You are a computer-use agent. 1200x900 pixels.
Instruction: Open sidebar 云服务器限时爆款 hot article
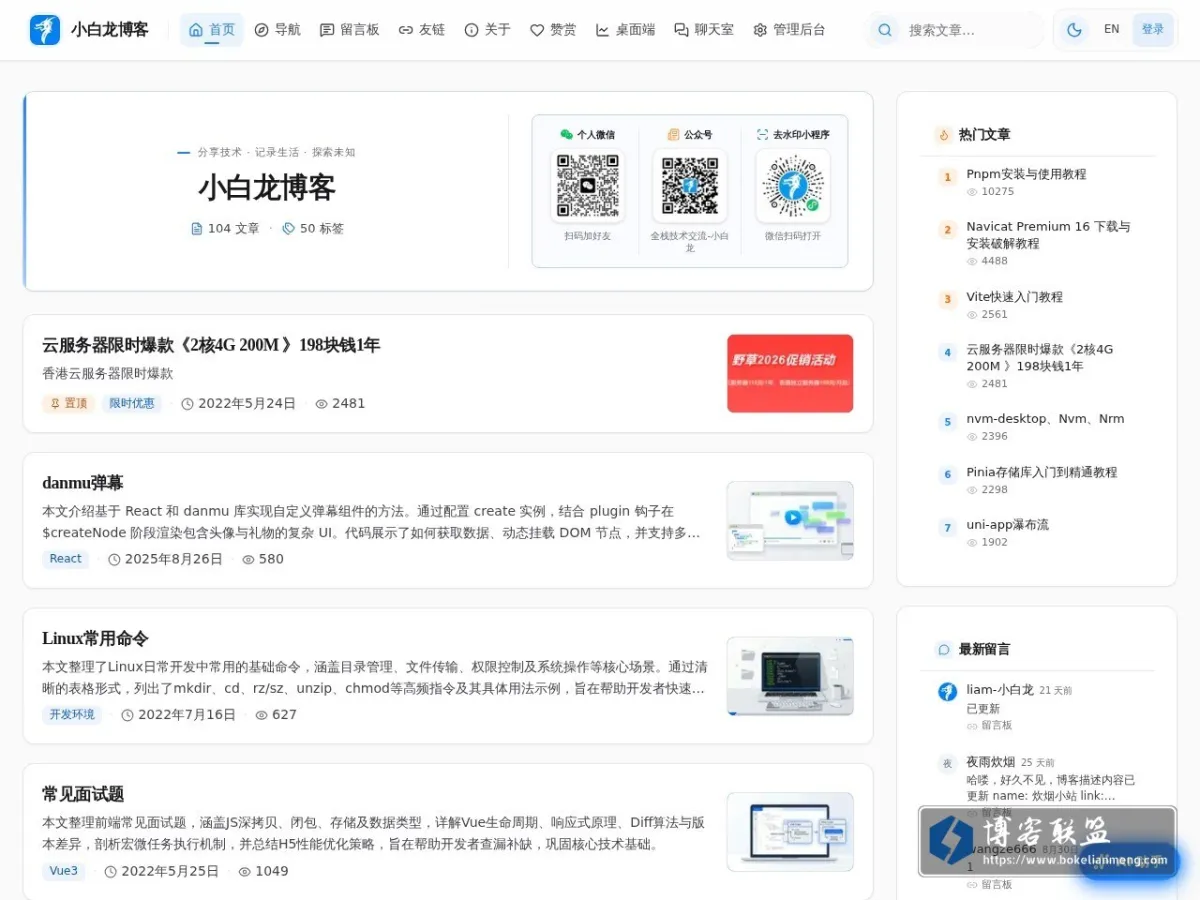coord(1039,358)
